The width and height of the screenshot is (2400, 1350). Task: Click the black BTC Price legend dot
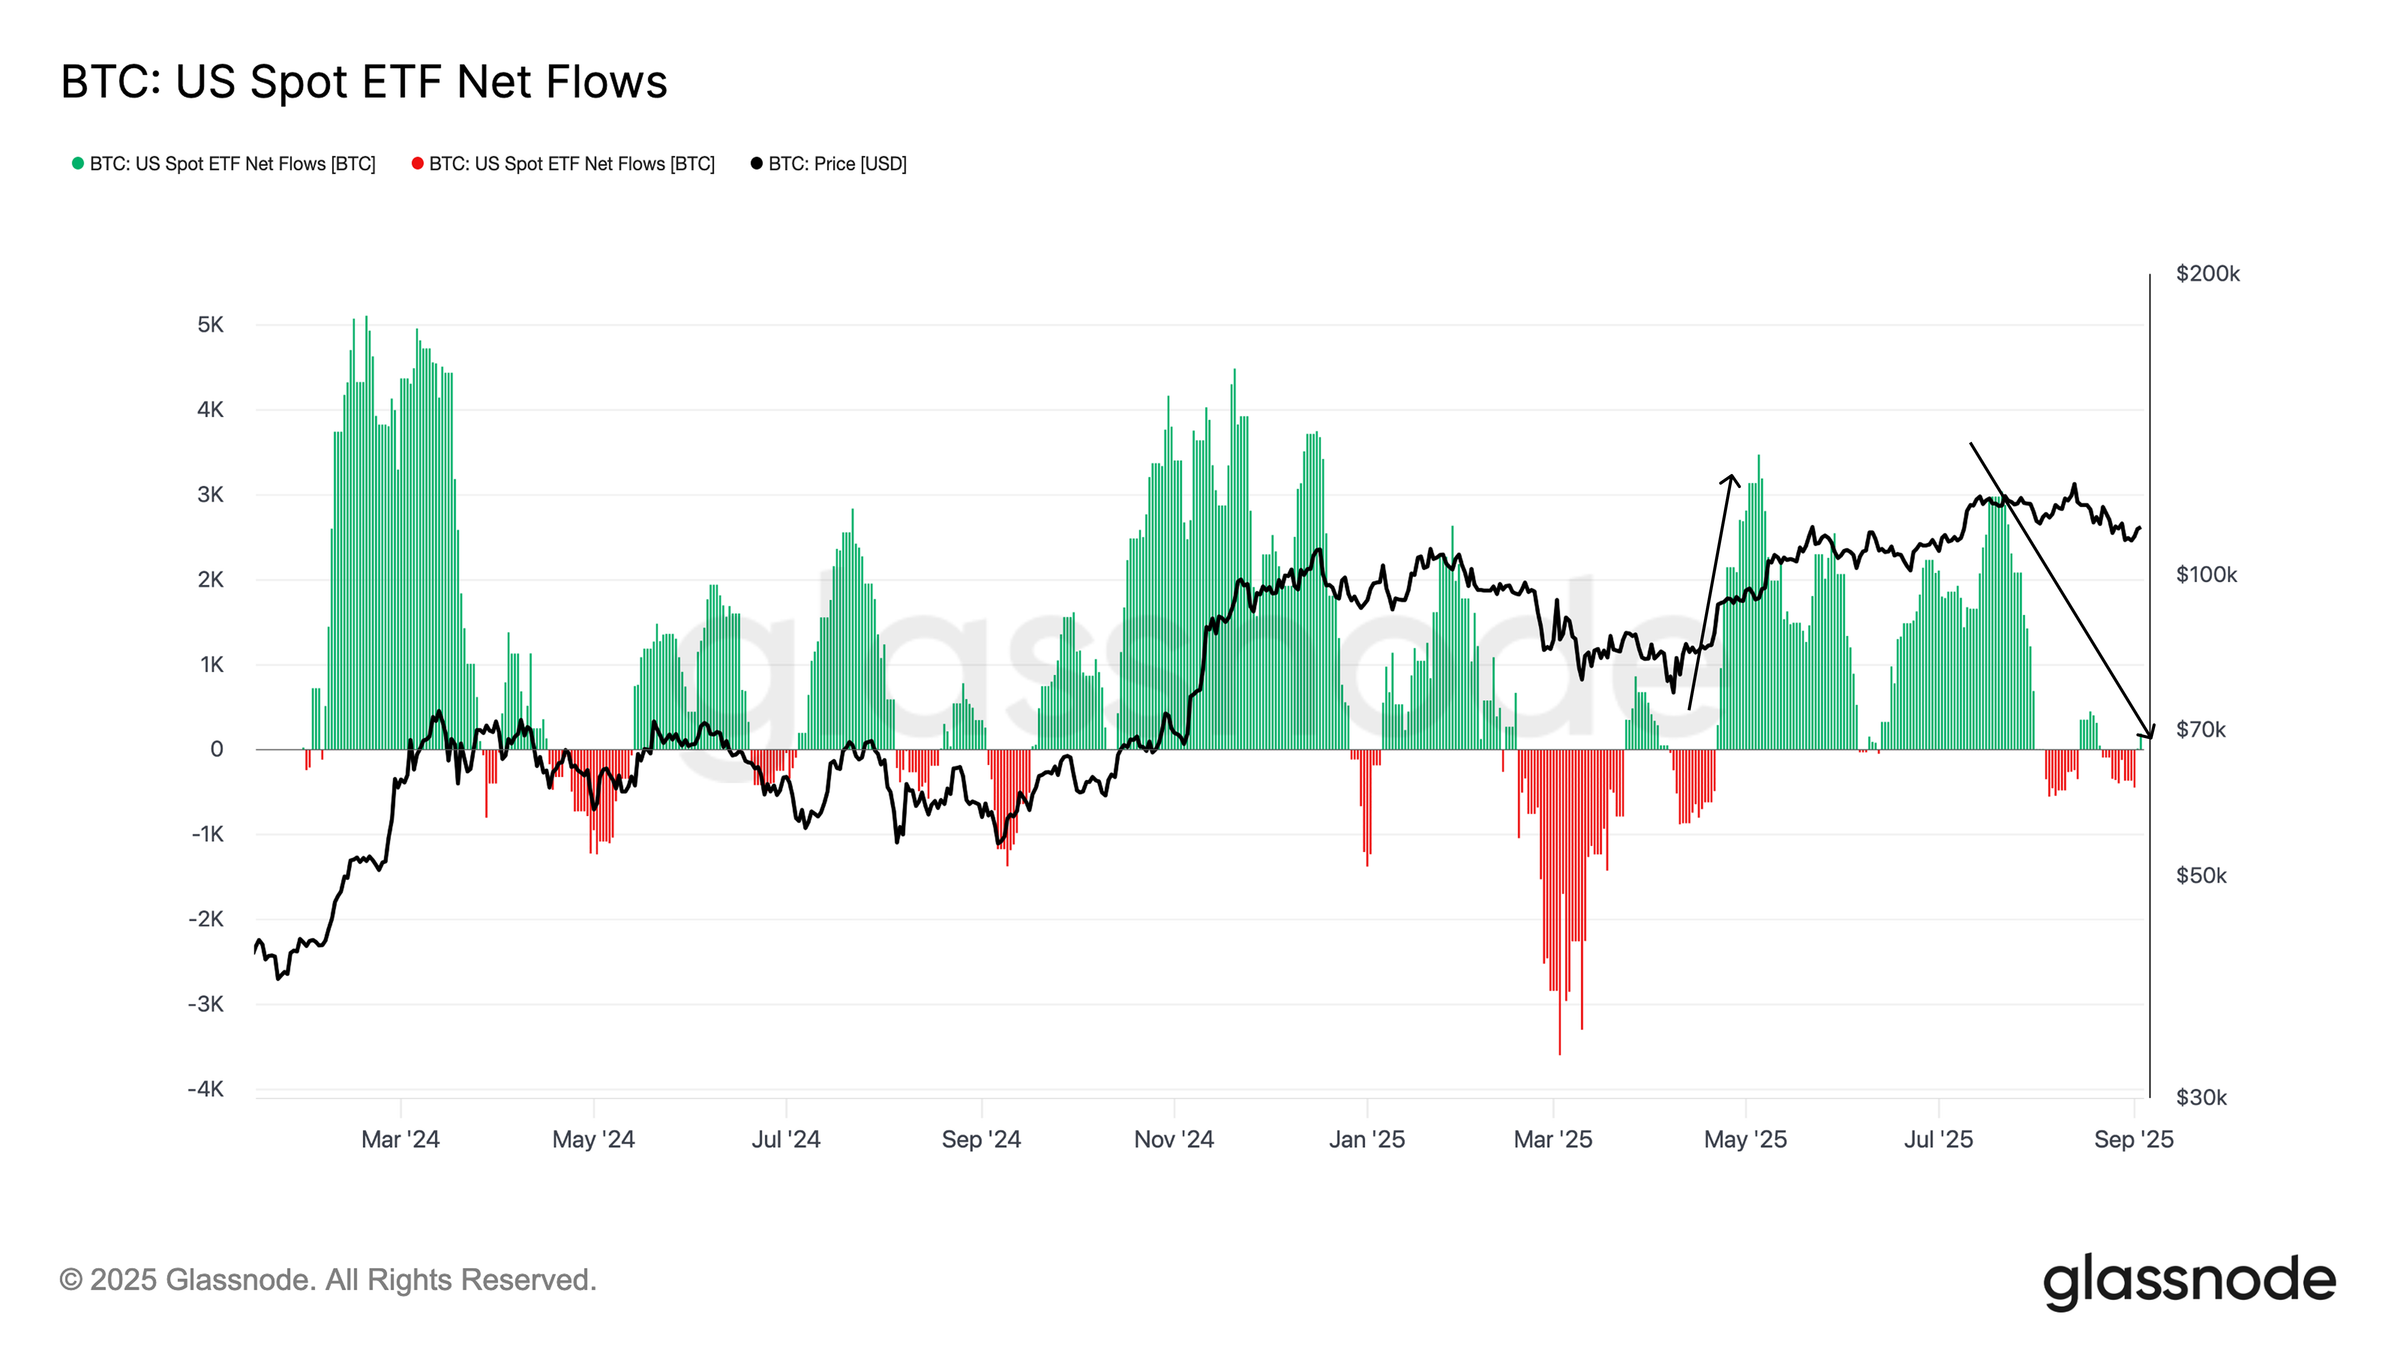(756, 164)
